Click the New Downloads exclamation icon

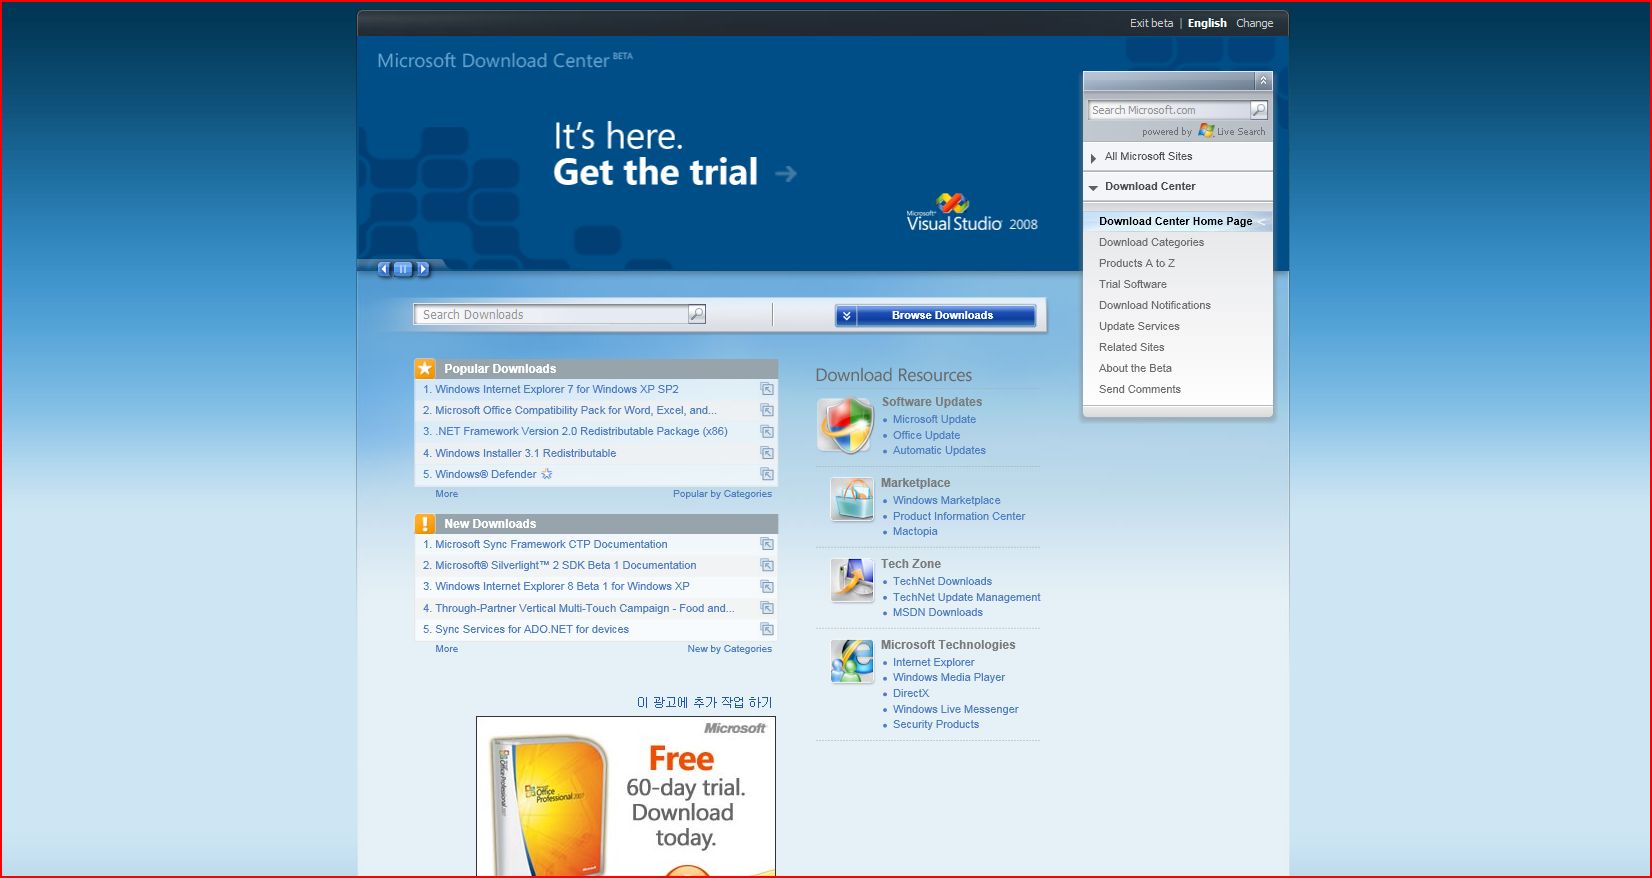[x=425, y=523]
